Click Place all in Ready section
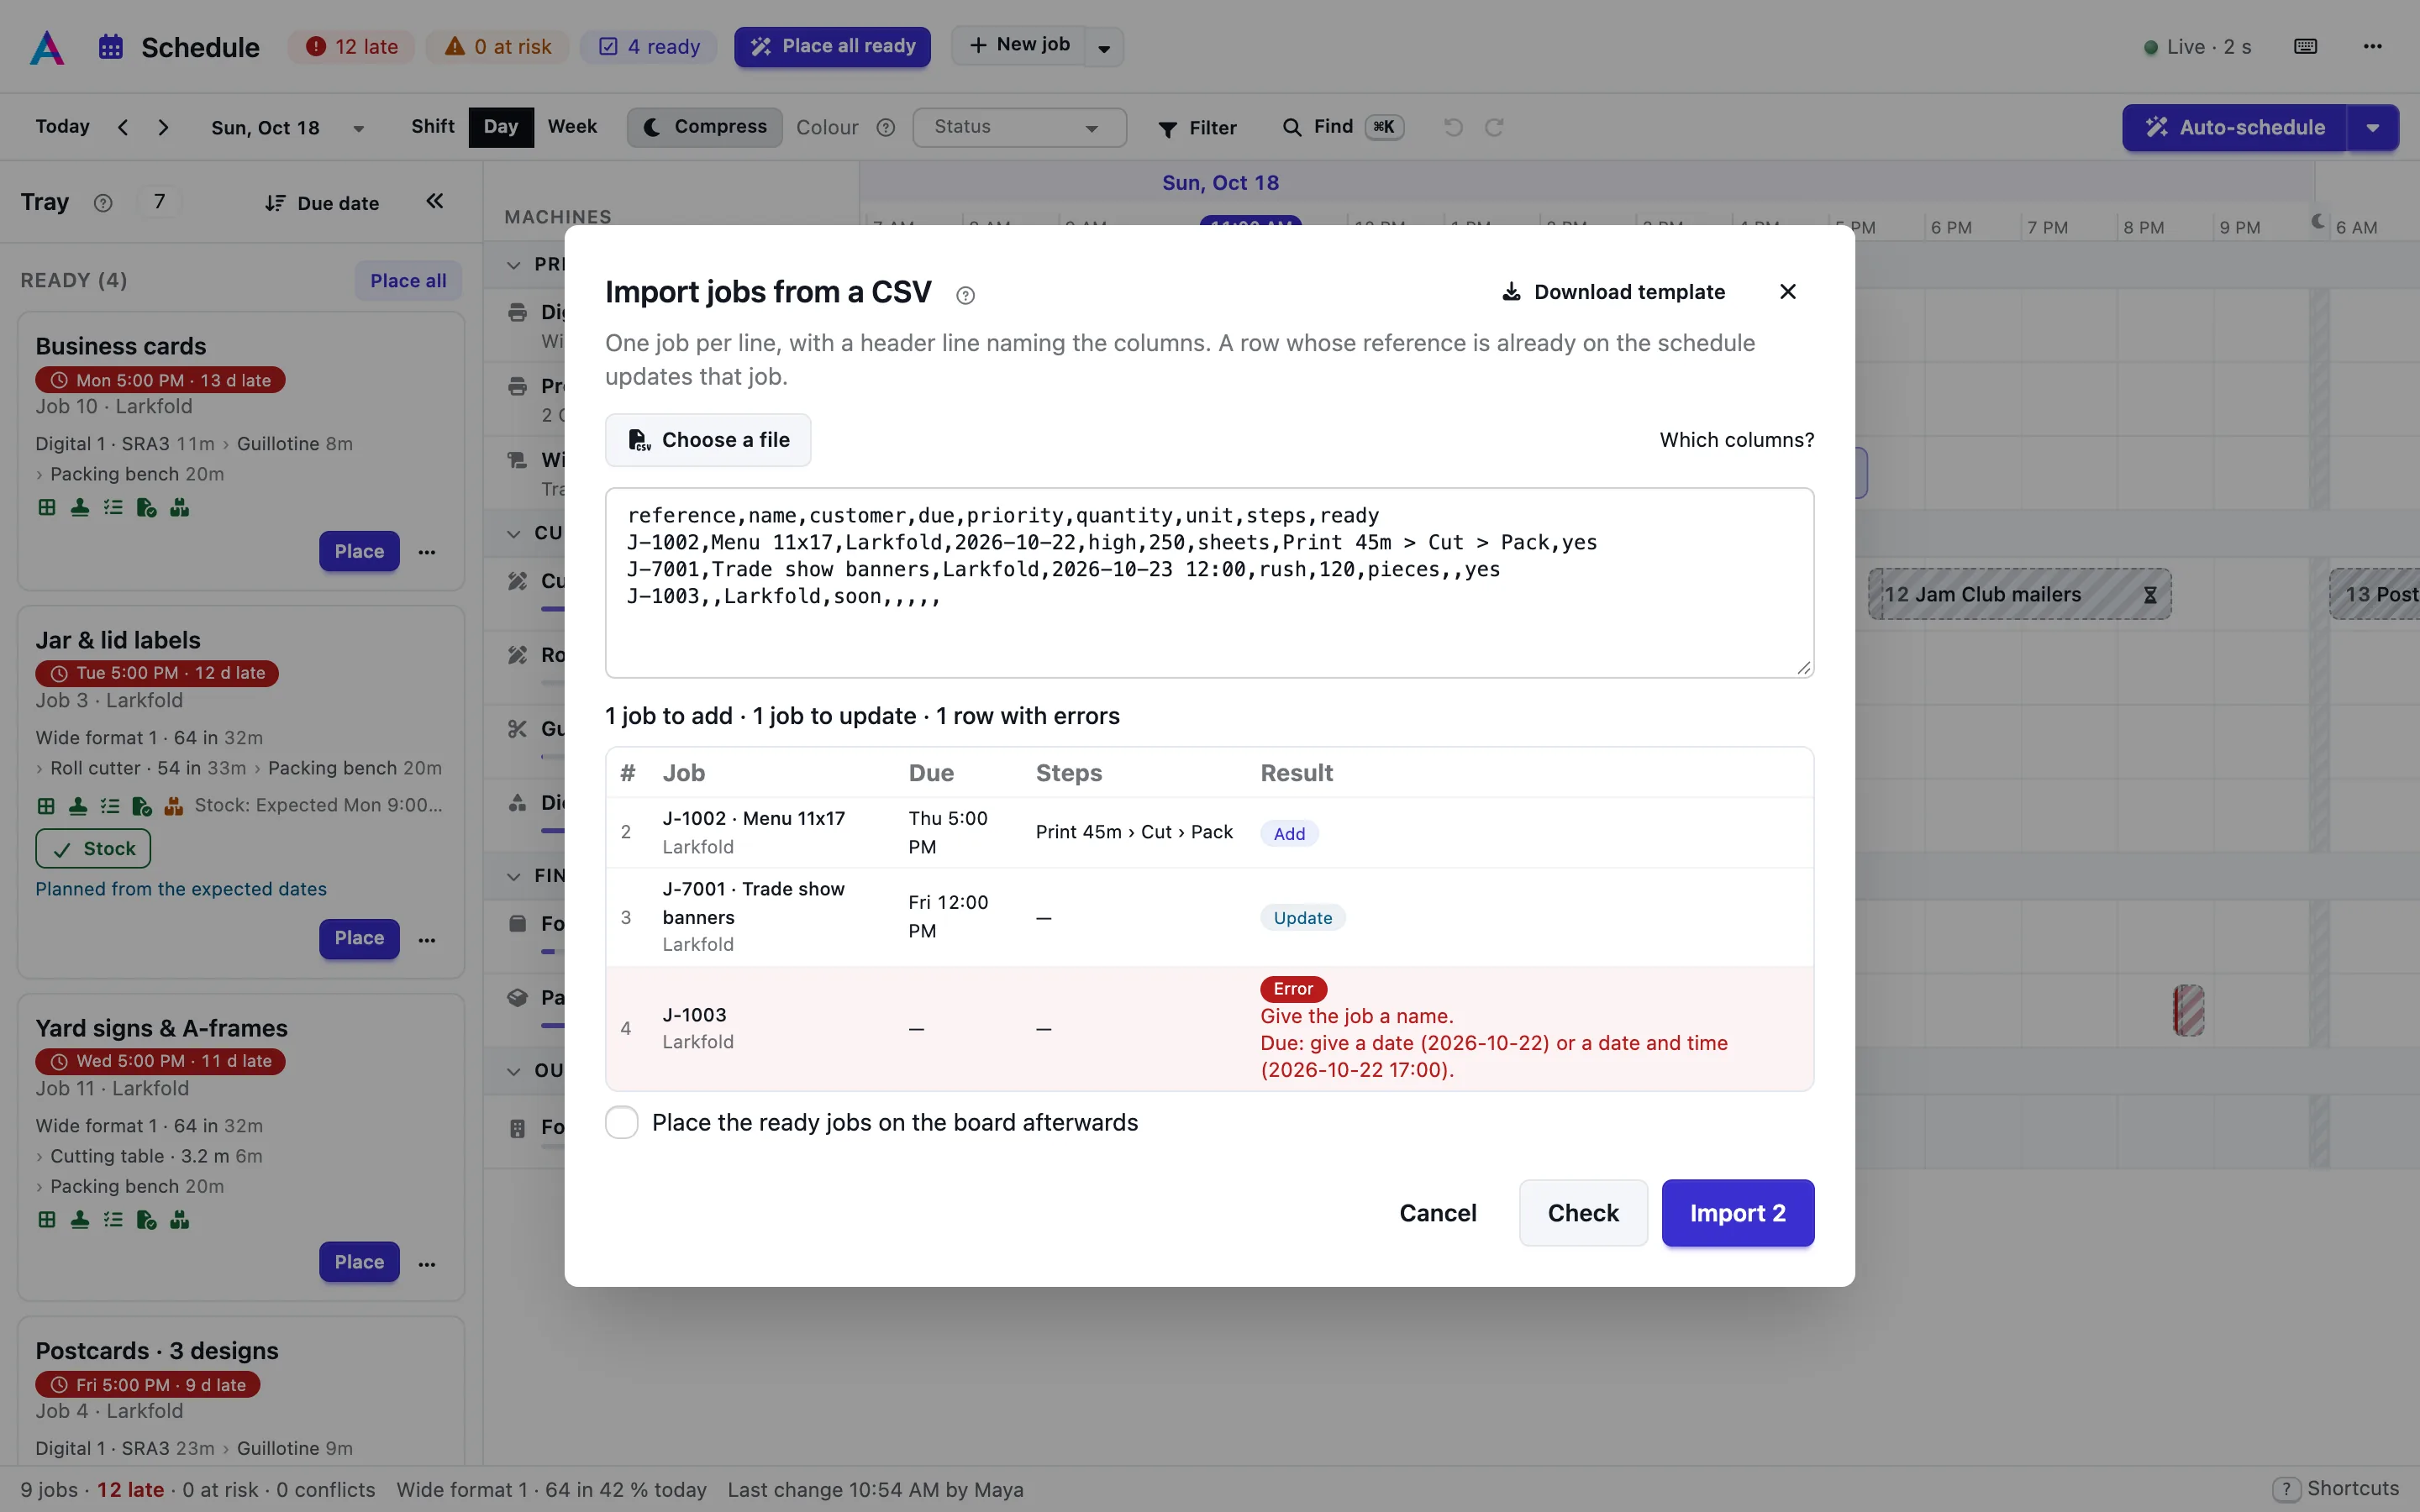This screenshot has width=2420, height=1512. [x=408, y=281]
